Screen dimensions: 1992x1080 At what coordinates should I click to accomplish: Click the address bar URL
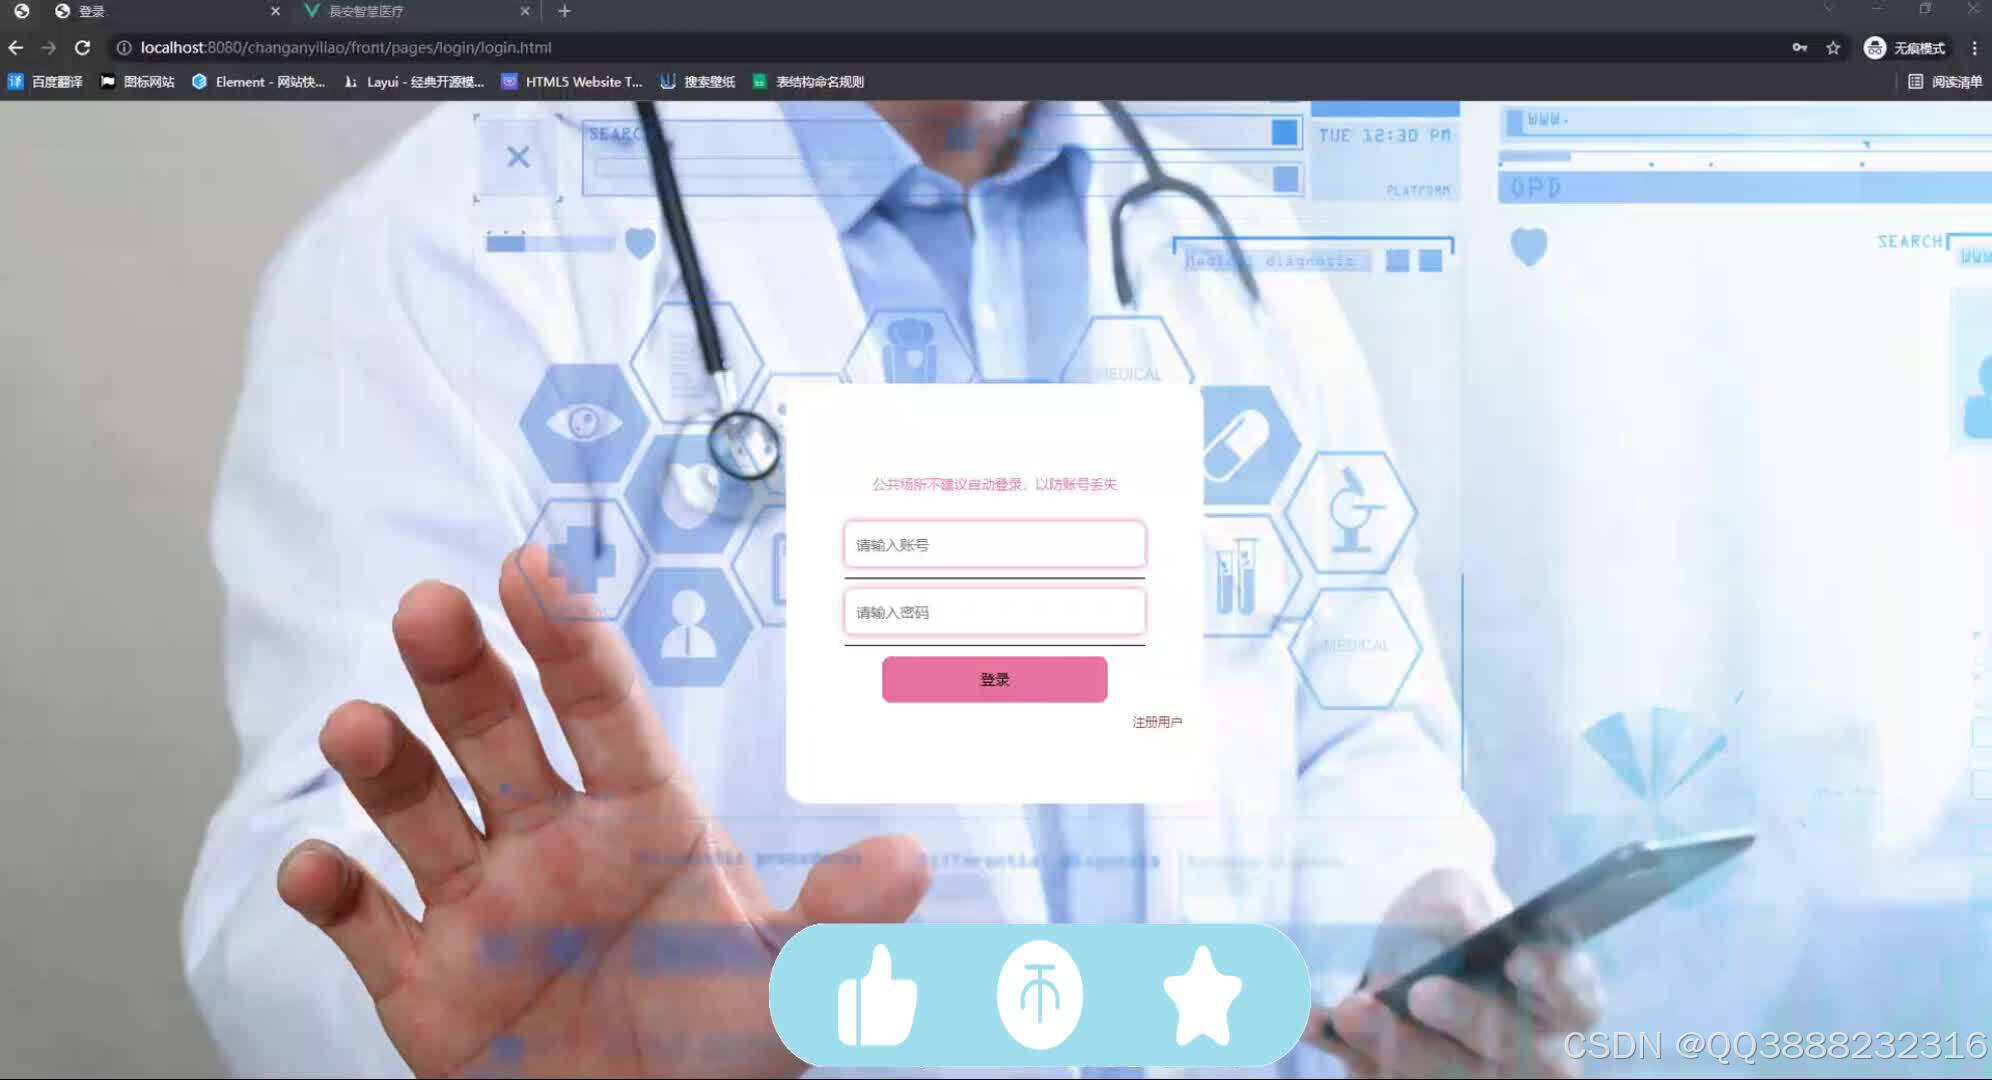pos(346,48)
